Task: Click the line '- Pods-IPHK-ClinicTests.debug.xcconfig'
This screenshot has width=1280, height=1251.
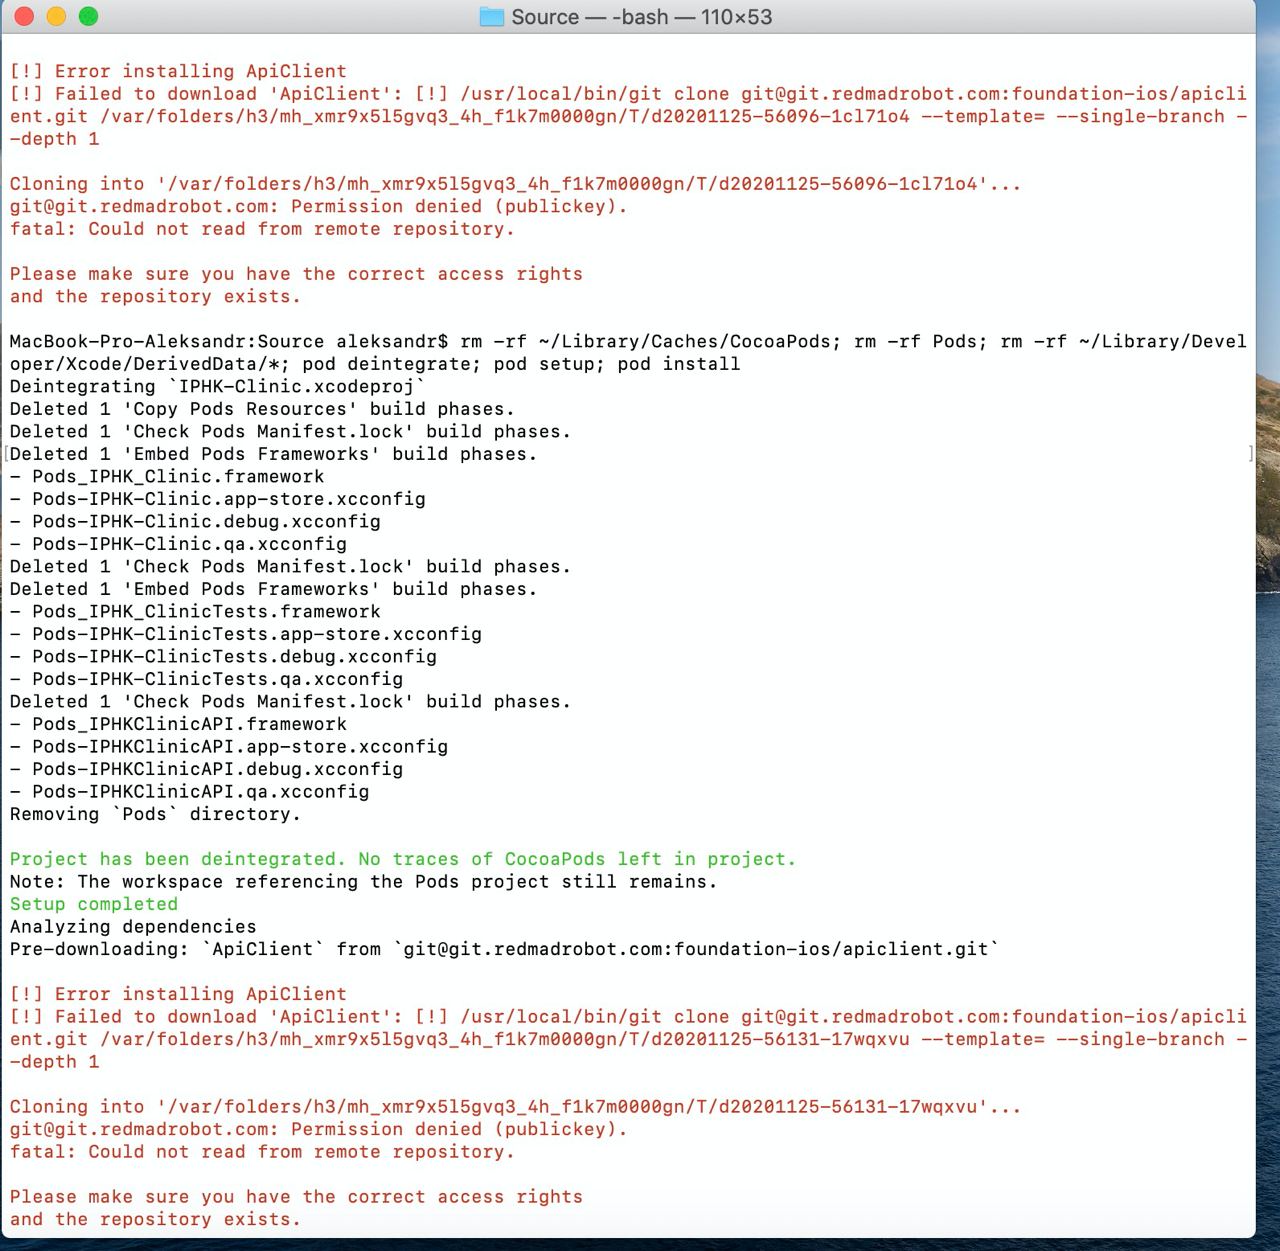Action: [x=223, y=656]
